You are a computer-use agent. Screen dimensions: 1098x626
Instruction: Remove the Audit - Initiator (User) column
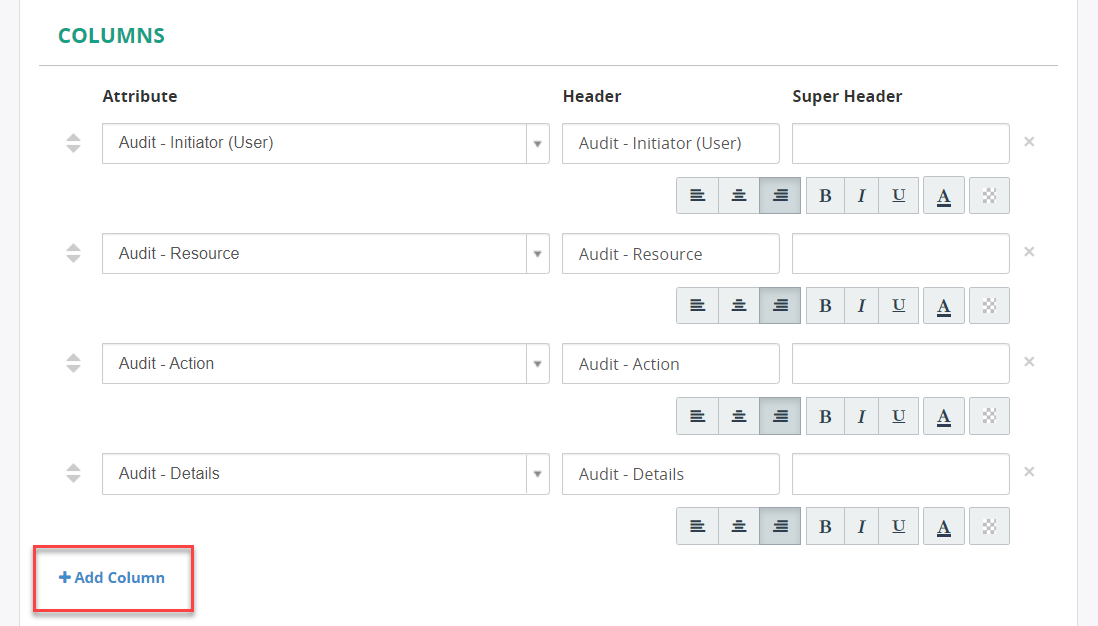click(1029, 141)
